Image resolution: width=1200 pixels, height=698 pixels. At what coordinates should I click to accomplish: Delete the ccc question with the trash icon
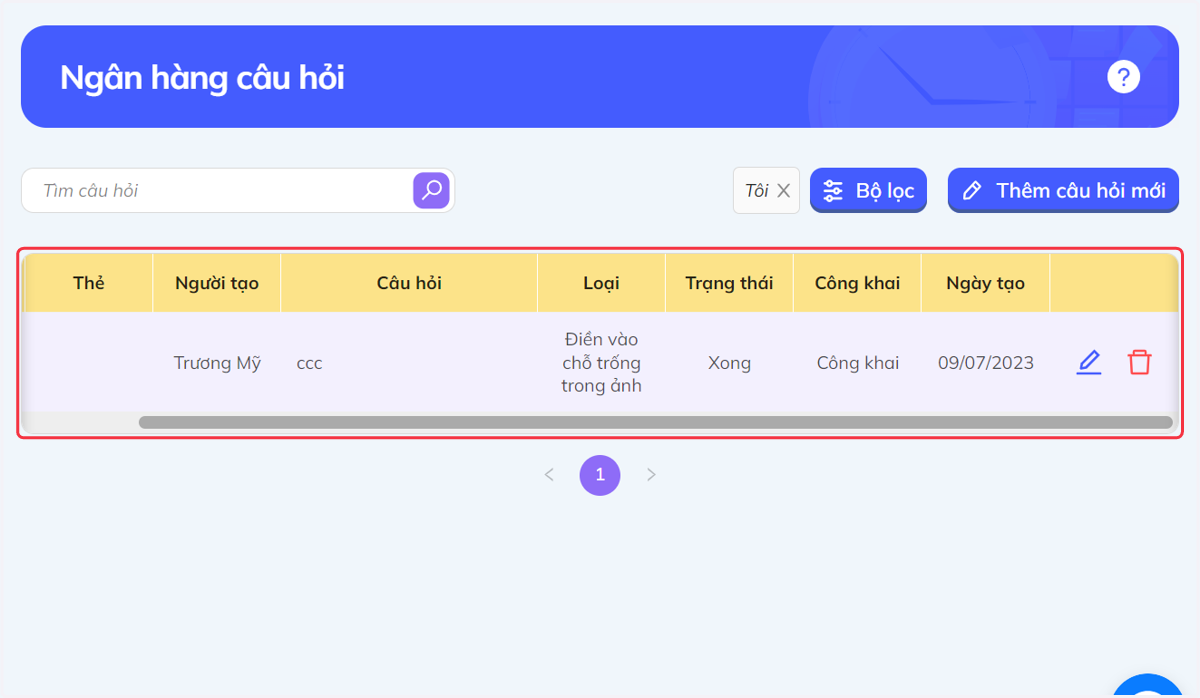[1139, 362]
